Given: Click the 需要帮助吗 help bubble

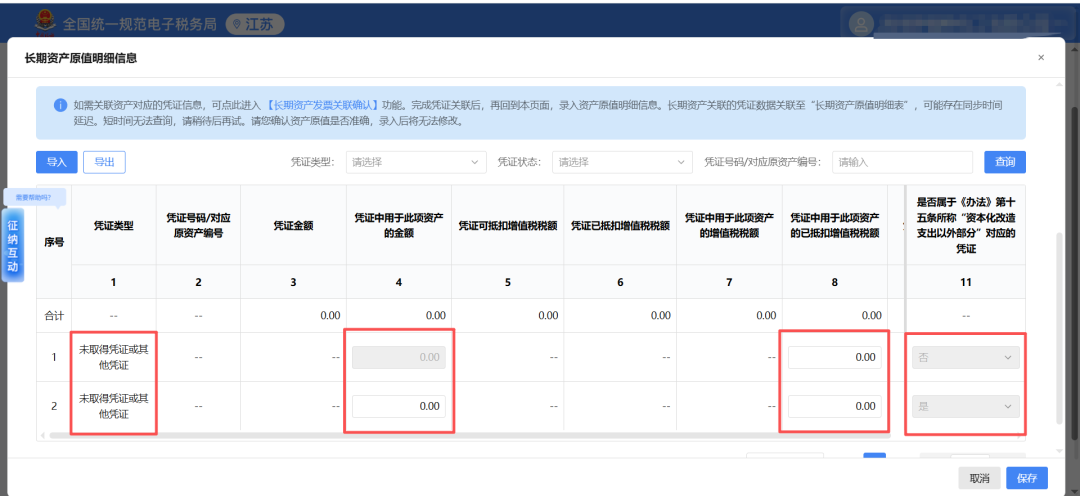Looking at the screenshot, I should pos(34,197).
